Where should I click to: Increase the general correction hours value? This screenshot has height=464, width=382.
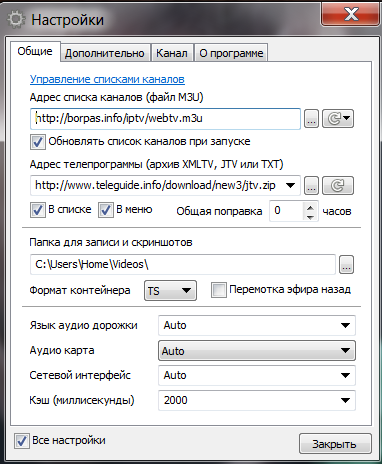[x=310, y=207]
